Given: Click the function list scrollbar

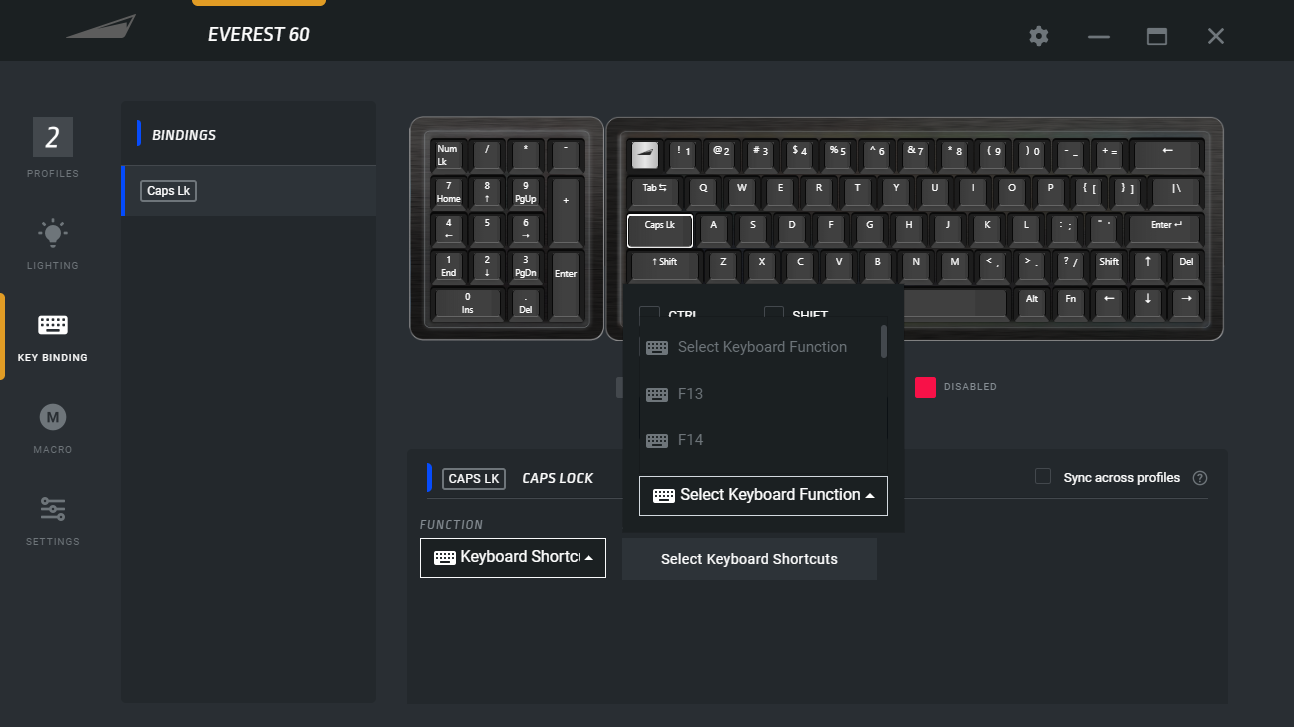Looking at the screenshot, I should [x=884, y=341].
